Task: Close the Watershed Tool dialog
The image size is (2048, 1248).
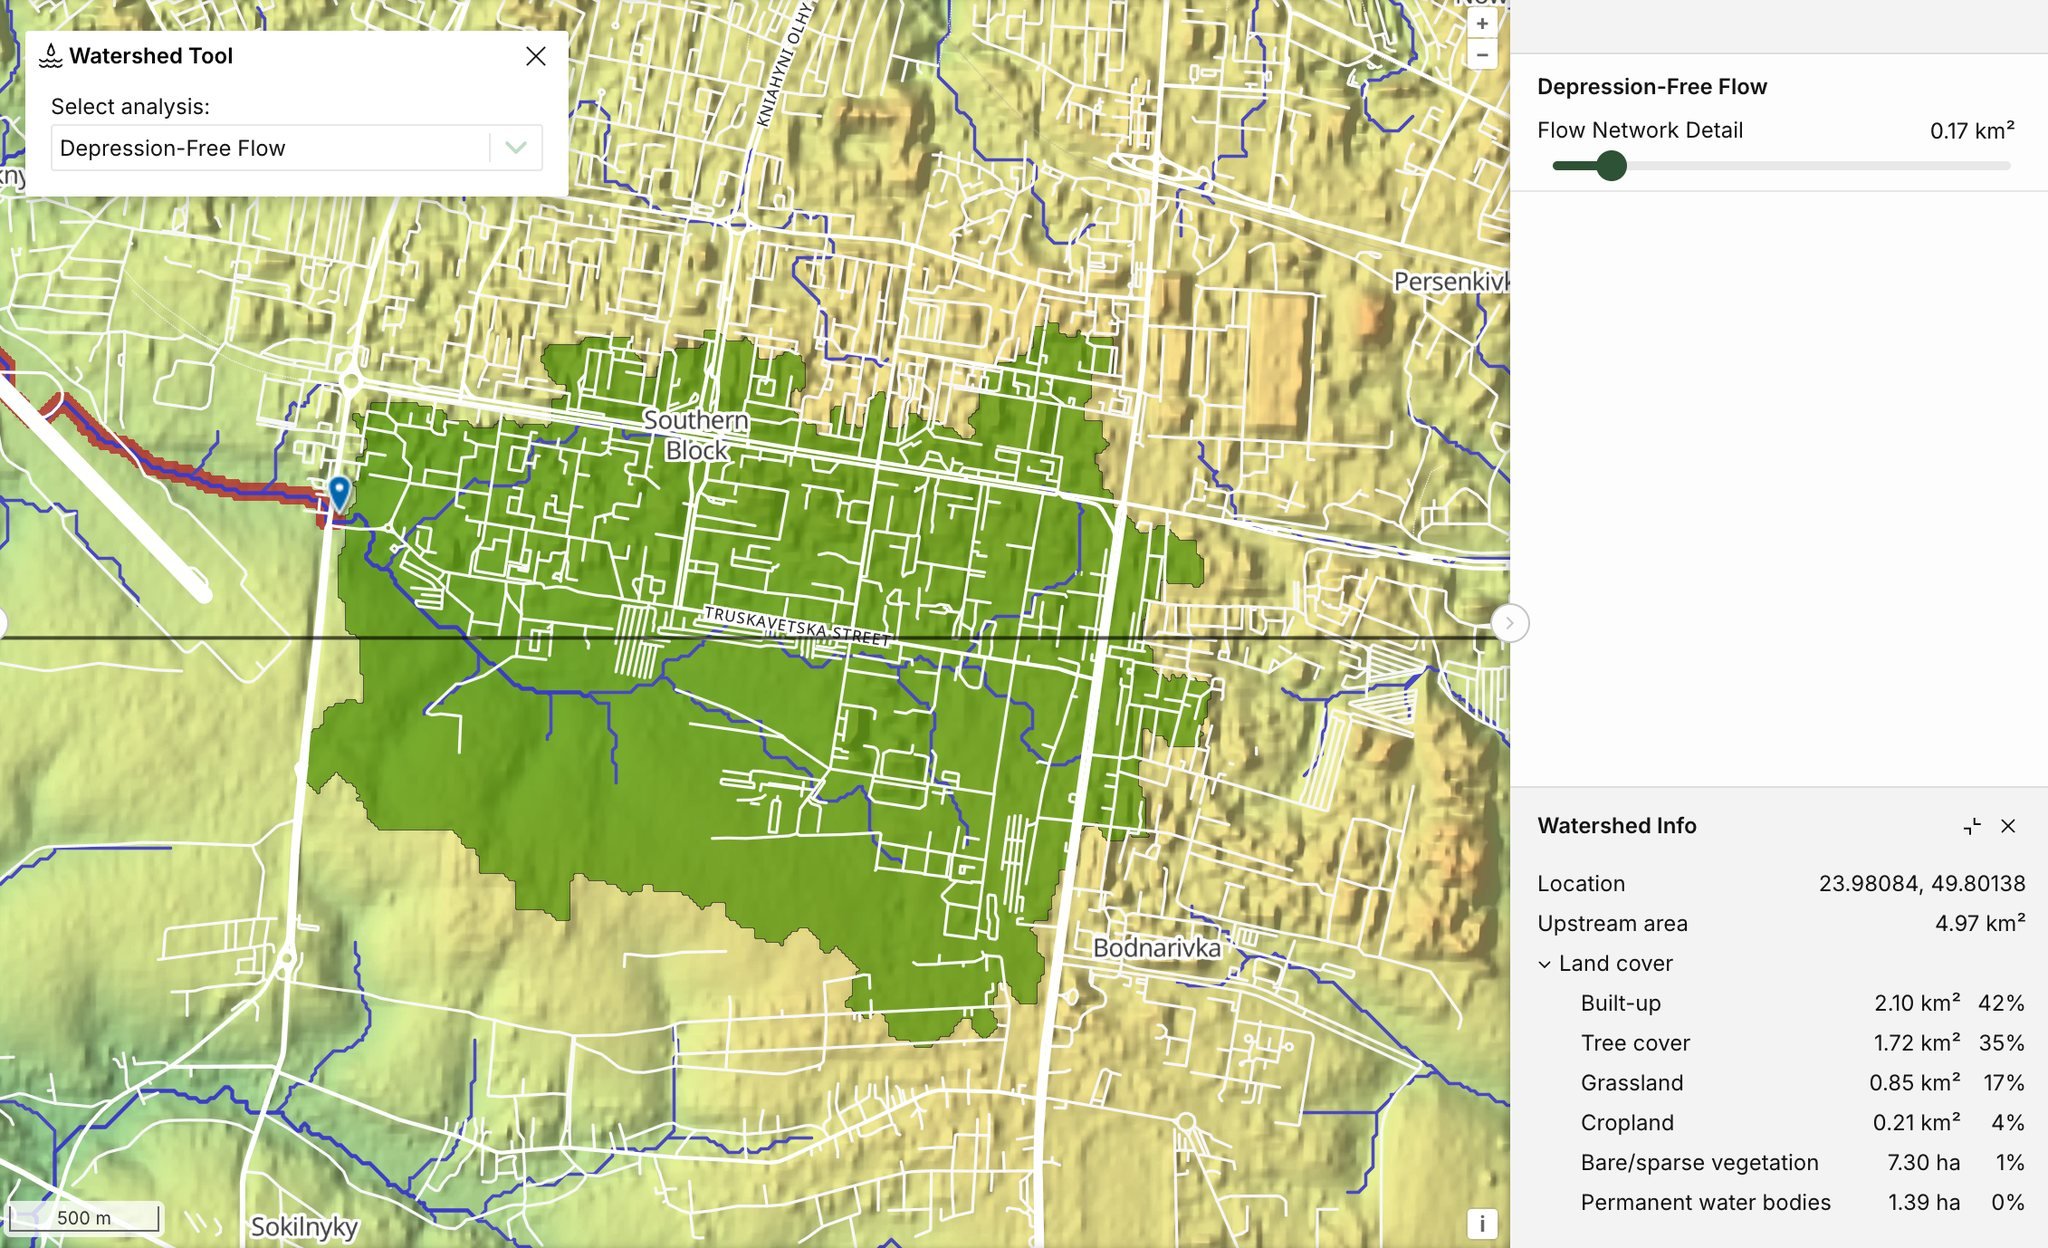Action: click(x=536, y=56)
